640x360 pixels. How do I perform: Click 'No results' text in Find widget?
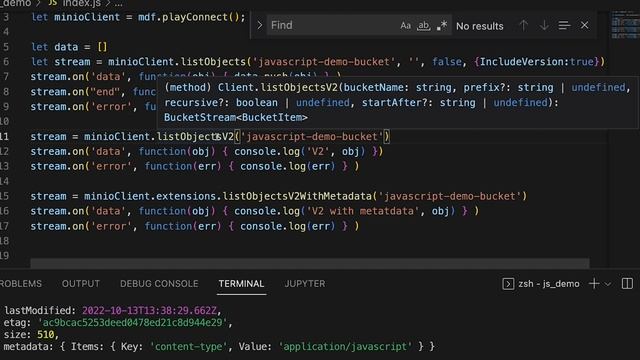pyautogui.click(x=480, y=26)
